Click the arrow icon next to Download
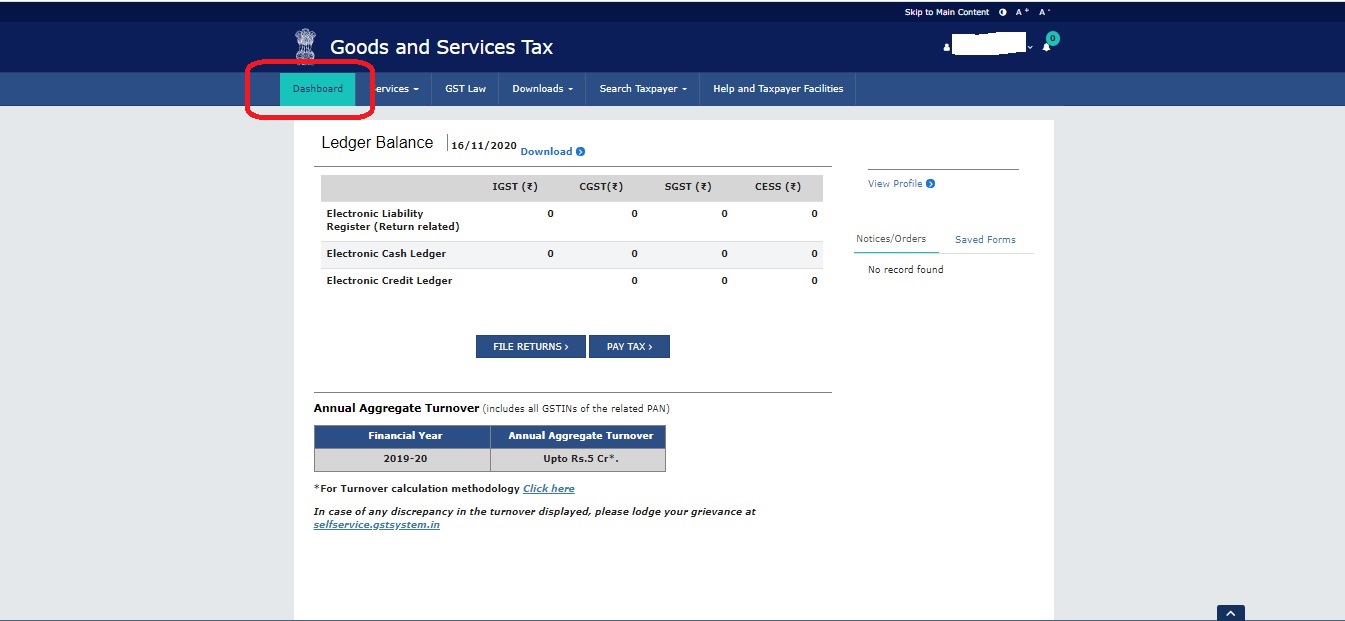The height and width of the screenshot is (621, 1345). click(x=581, y=152)
